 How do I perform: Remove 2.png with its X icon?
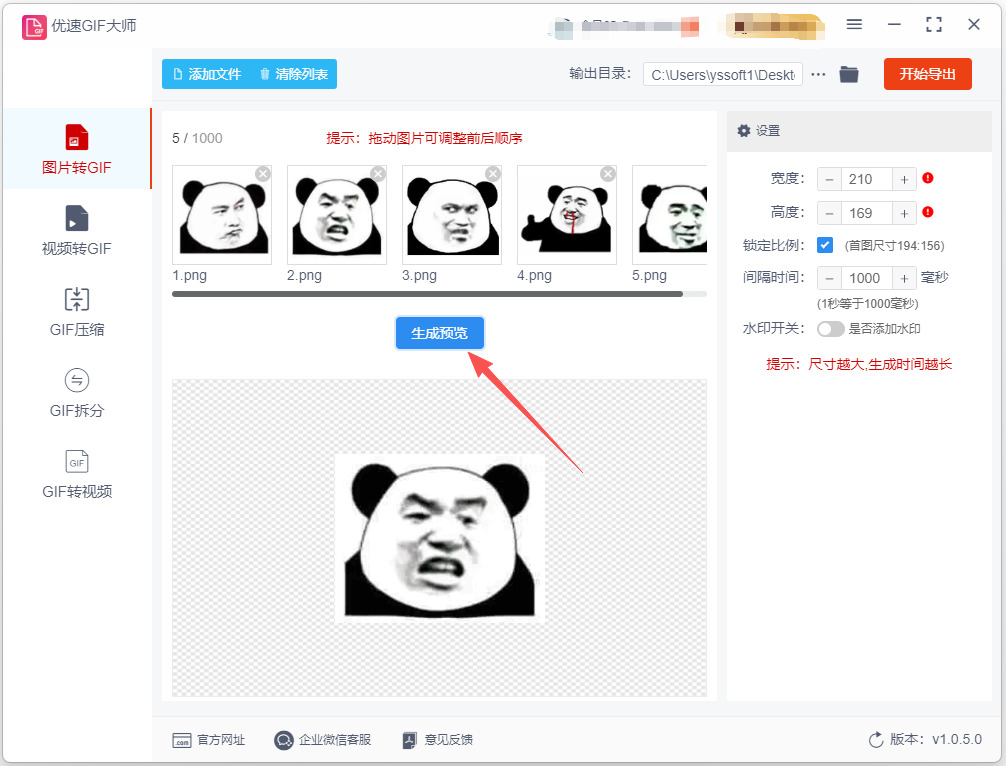coord(378,174)
